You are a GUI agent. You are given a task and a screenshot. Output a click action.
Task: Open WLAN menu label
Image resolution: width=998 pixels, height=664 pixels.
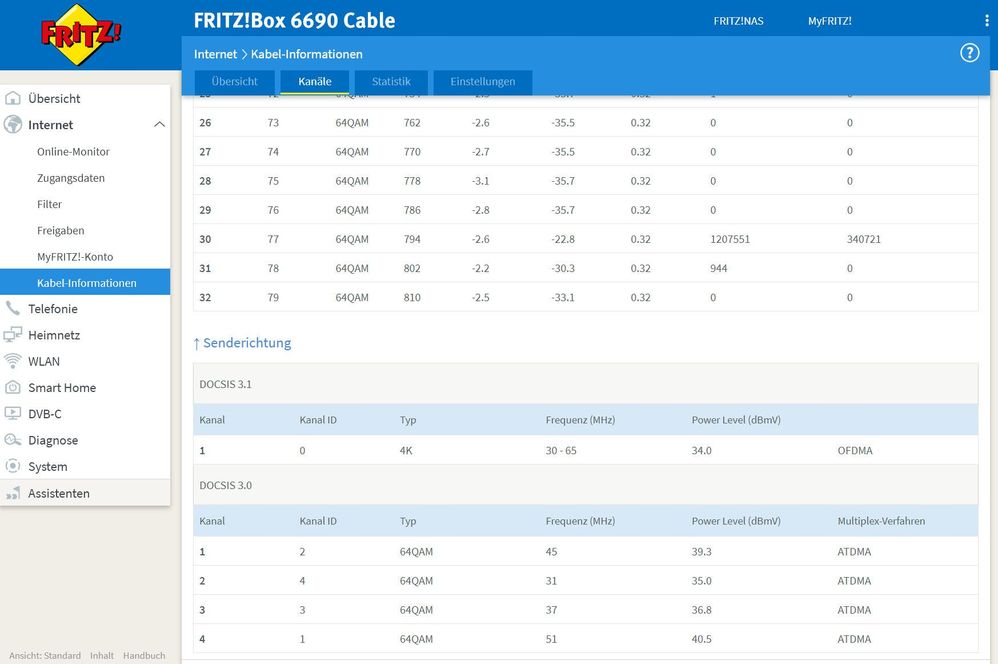point(44,361)
